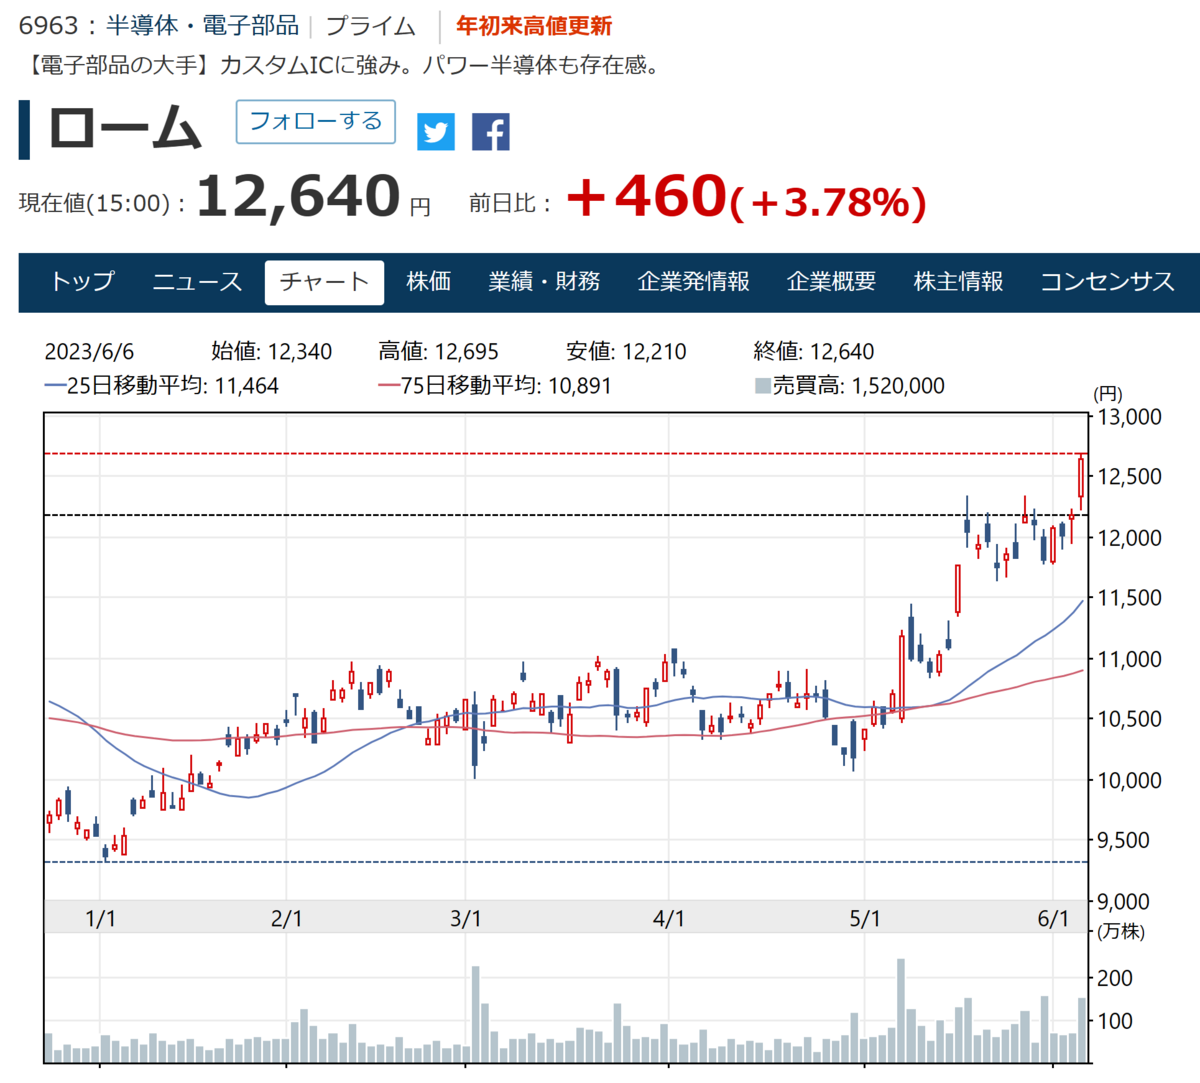
Task: Click the 終値: 12,640 value
Action: [x=814, y=352]
